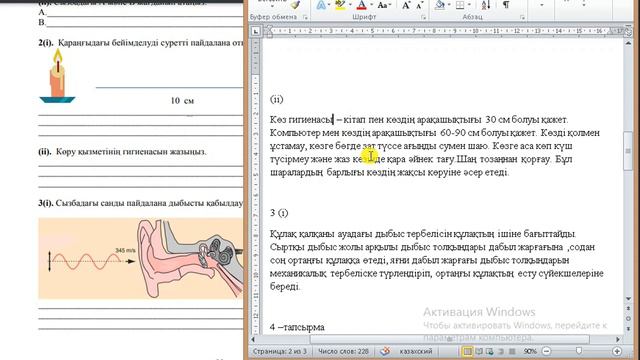Viewport: 640px width, 360px height.
Task: Click the spelling check icon in the status bar
Action: (384, 351)
